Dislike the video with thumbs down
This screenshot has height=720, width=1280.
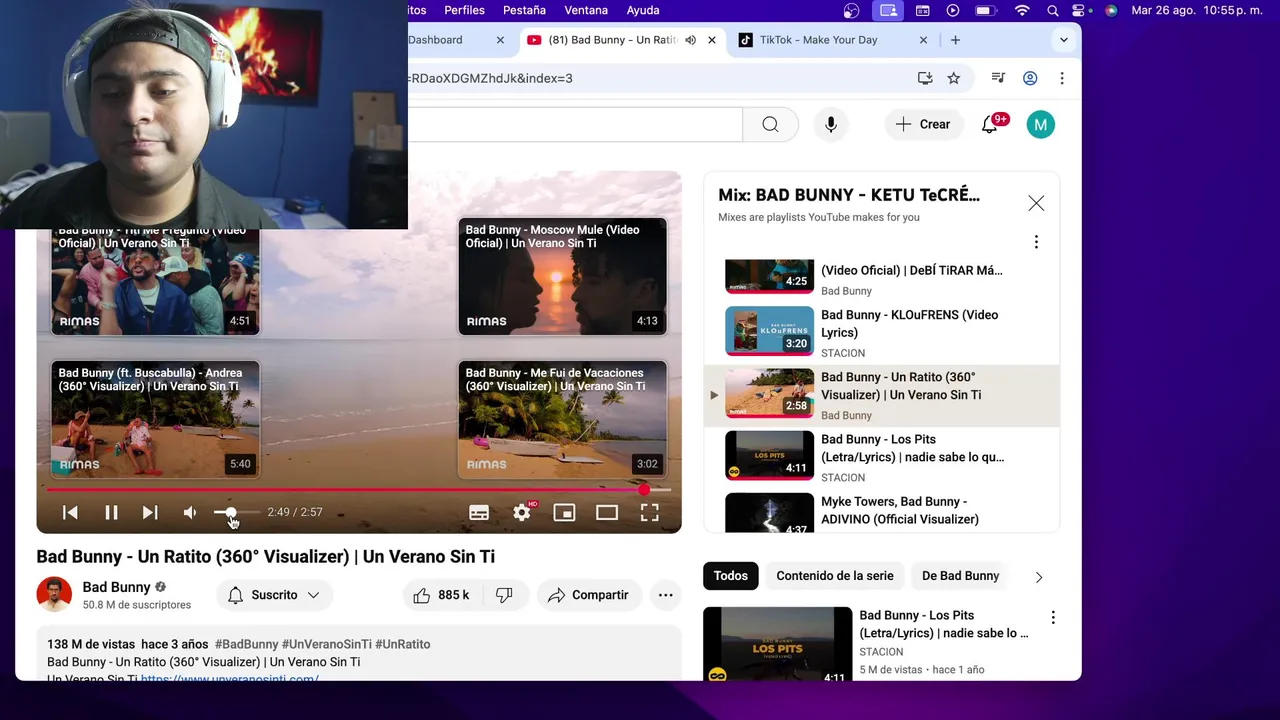(504, 595)
